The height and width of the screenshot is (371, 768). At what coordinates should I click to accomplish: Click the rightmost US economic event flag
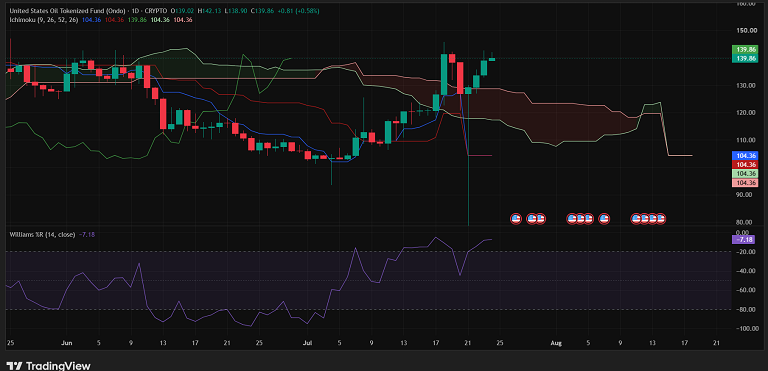(660, 219)
